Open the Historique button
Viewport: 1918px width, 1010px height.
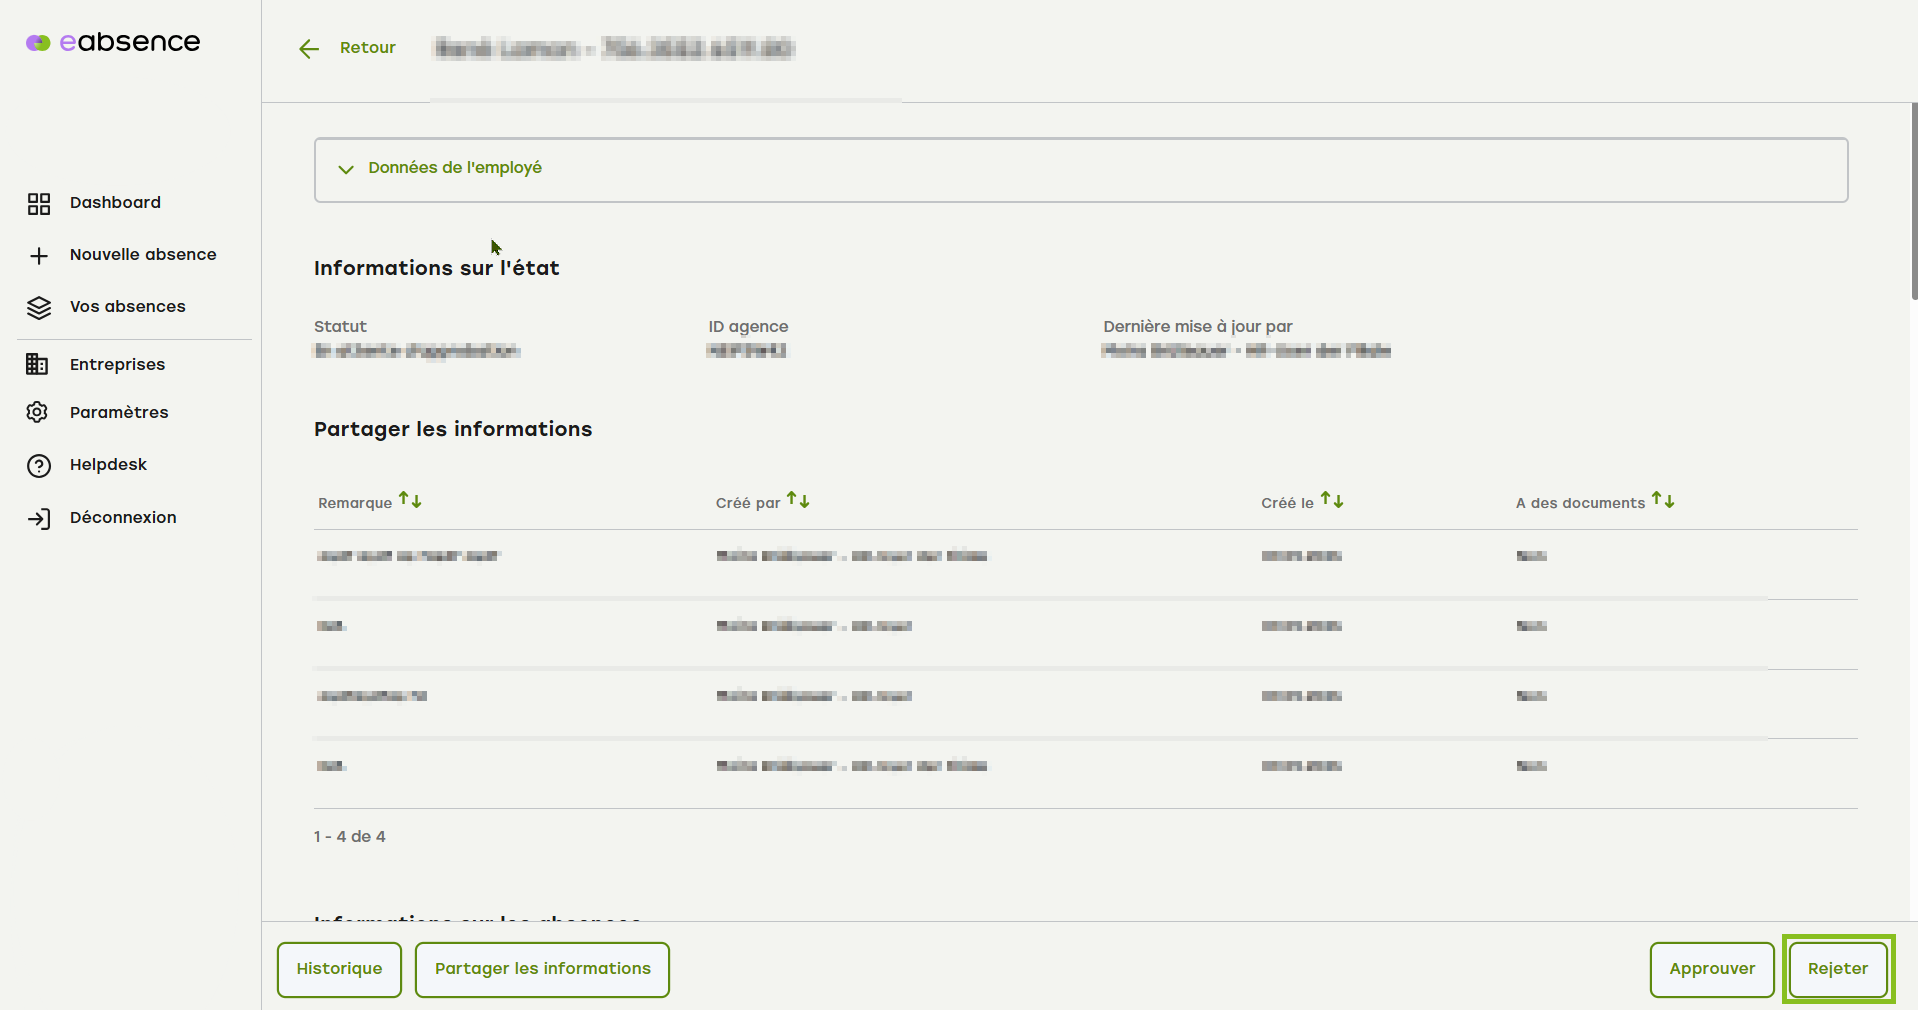[x=339, y=969]
